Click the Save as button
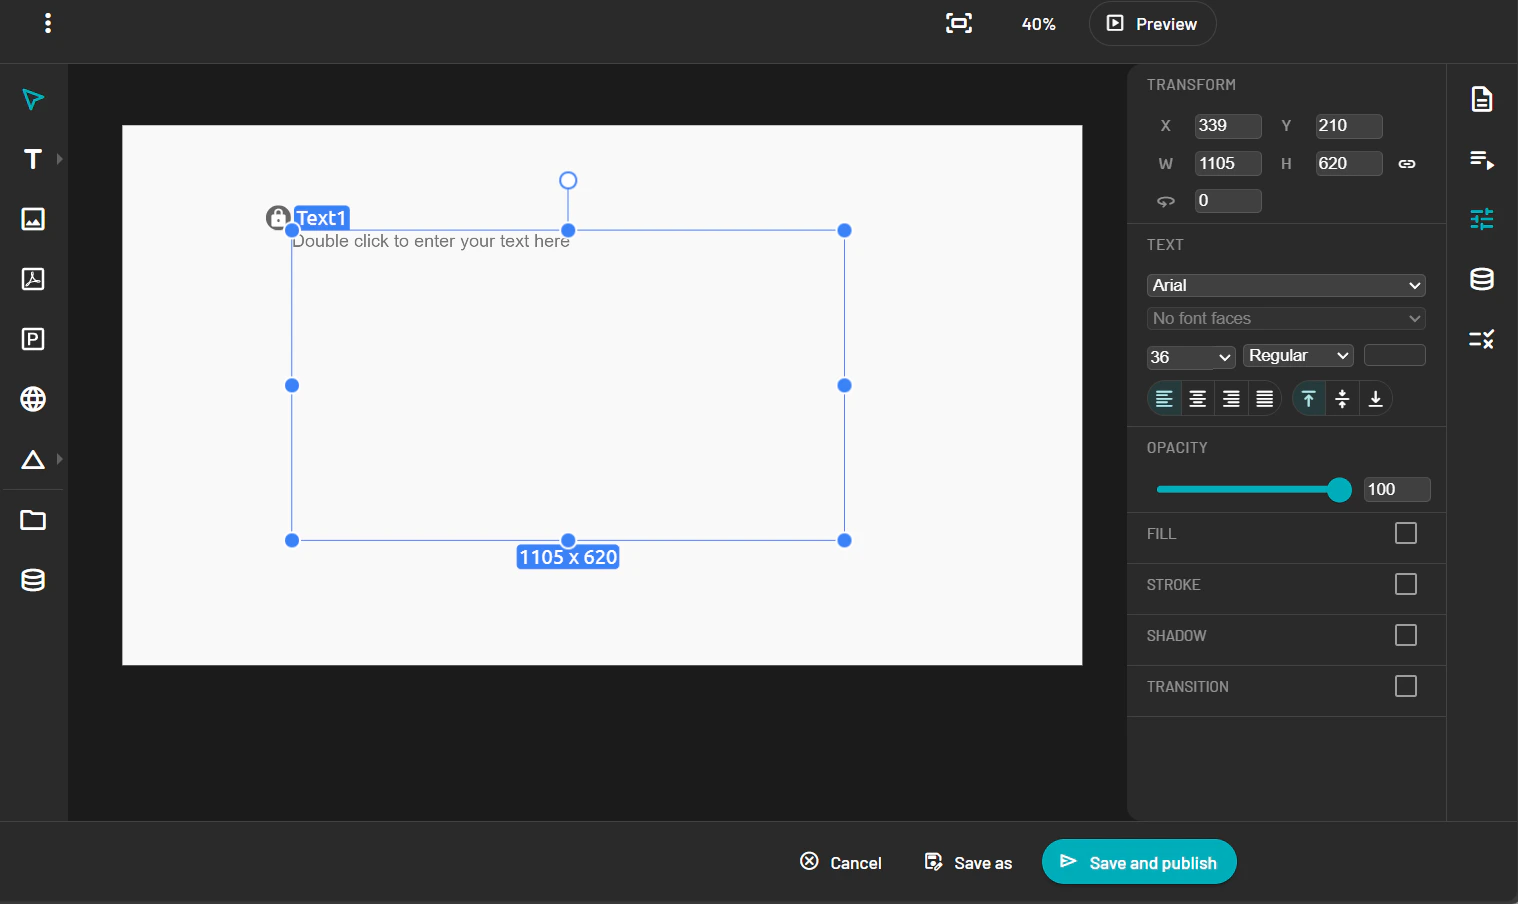The image size is (1518, 904). [x=968, y=862]
